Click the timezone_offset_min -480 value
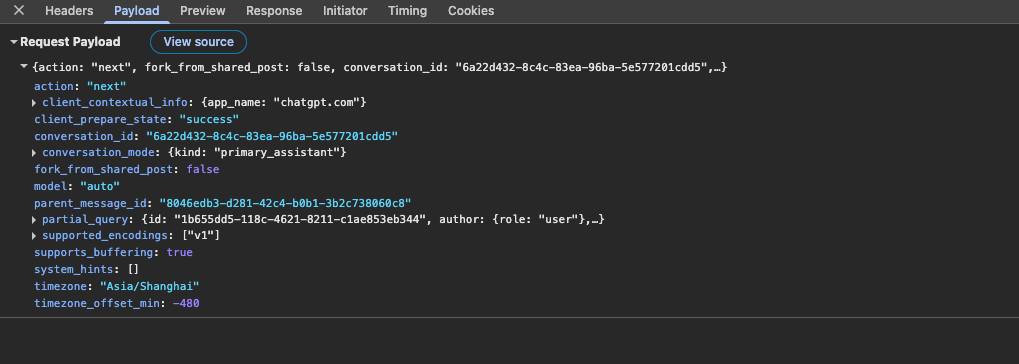Viewport: 1019px width, 364px height. 186,303
